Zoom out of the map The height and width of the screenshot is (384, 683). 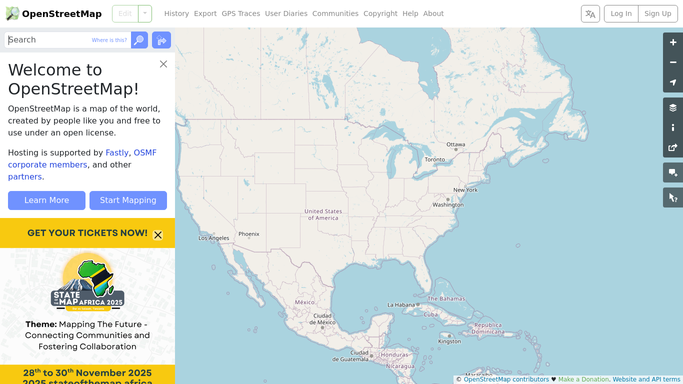click(x=673, y=62)
